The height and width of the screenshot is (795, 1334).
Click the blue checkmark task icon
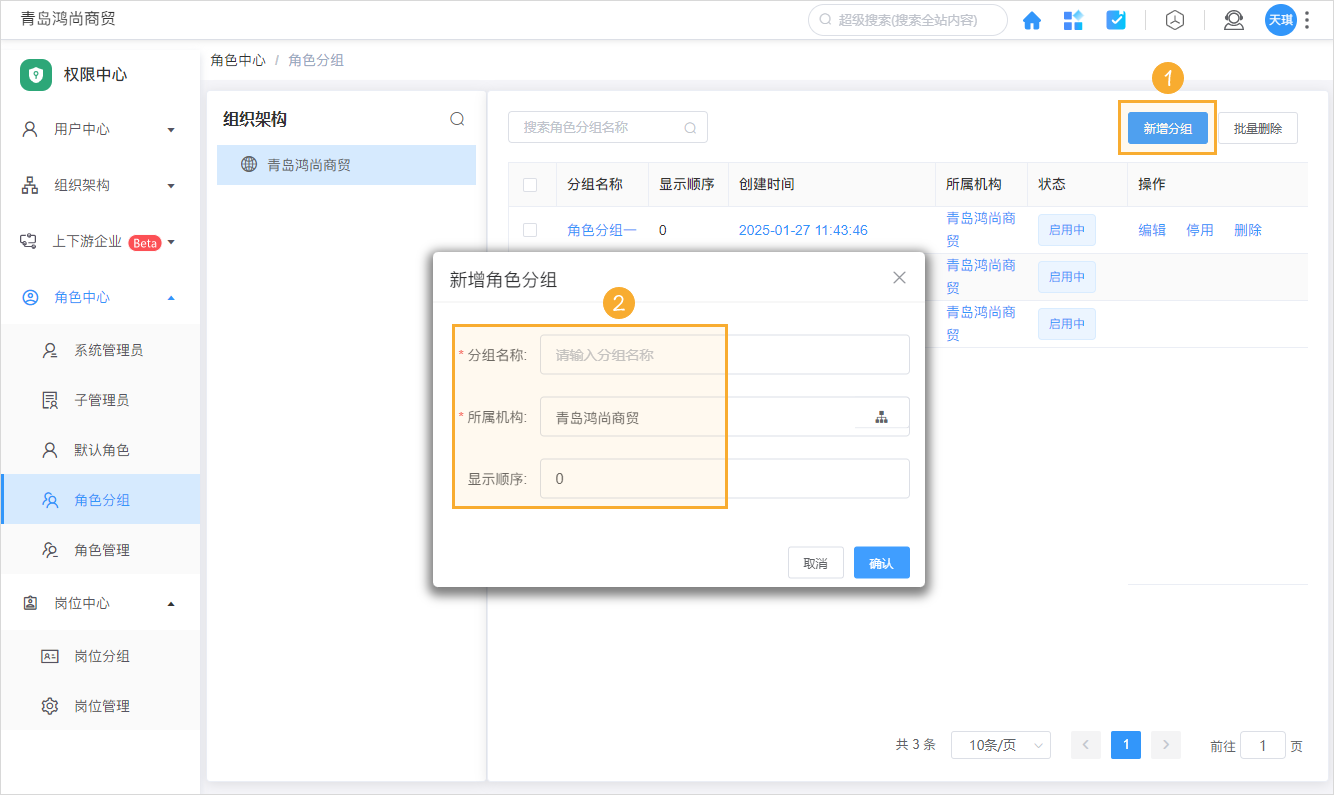[1116, 19]
